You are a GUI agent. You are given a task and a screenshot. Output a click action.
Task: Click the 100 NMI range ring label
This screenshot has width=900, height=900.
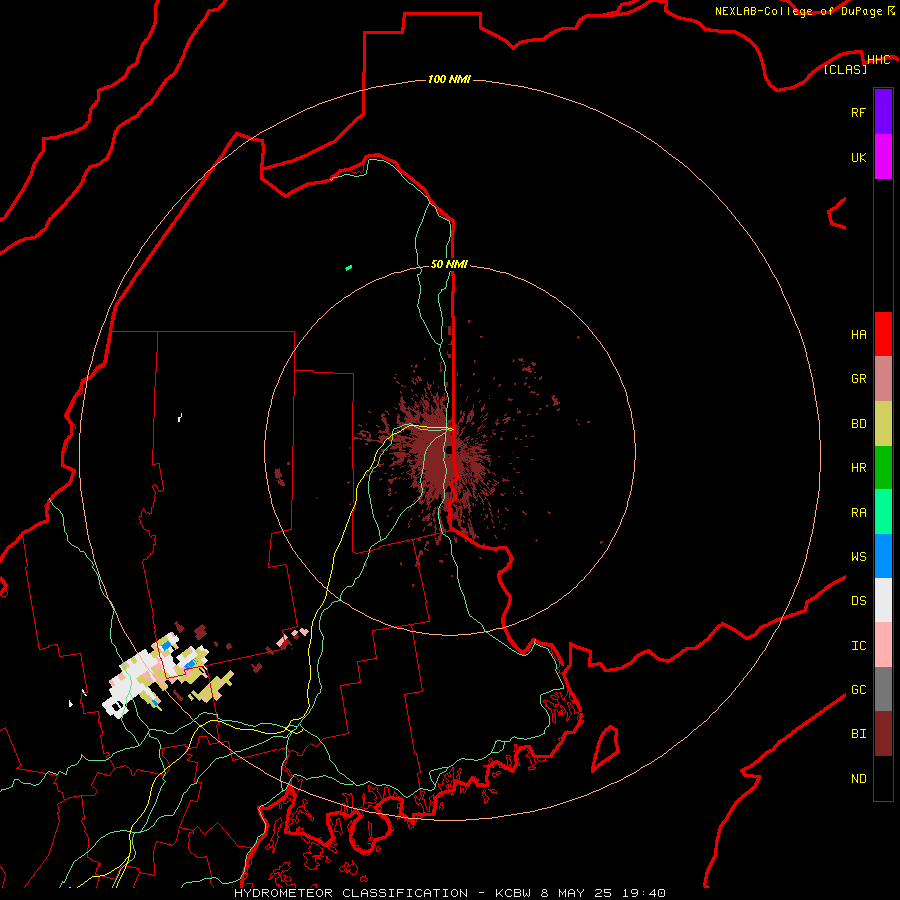(449, 79)
